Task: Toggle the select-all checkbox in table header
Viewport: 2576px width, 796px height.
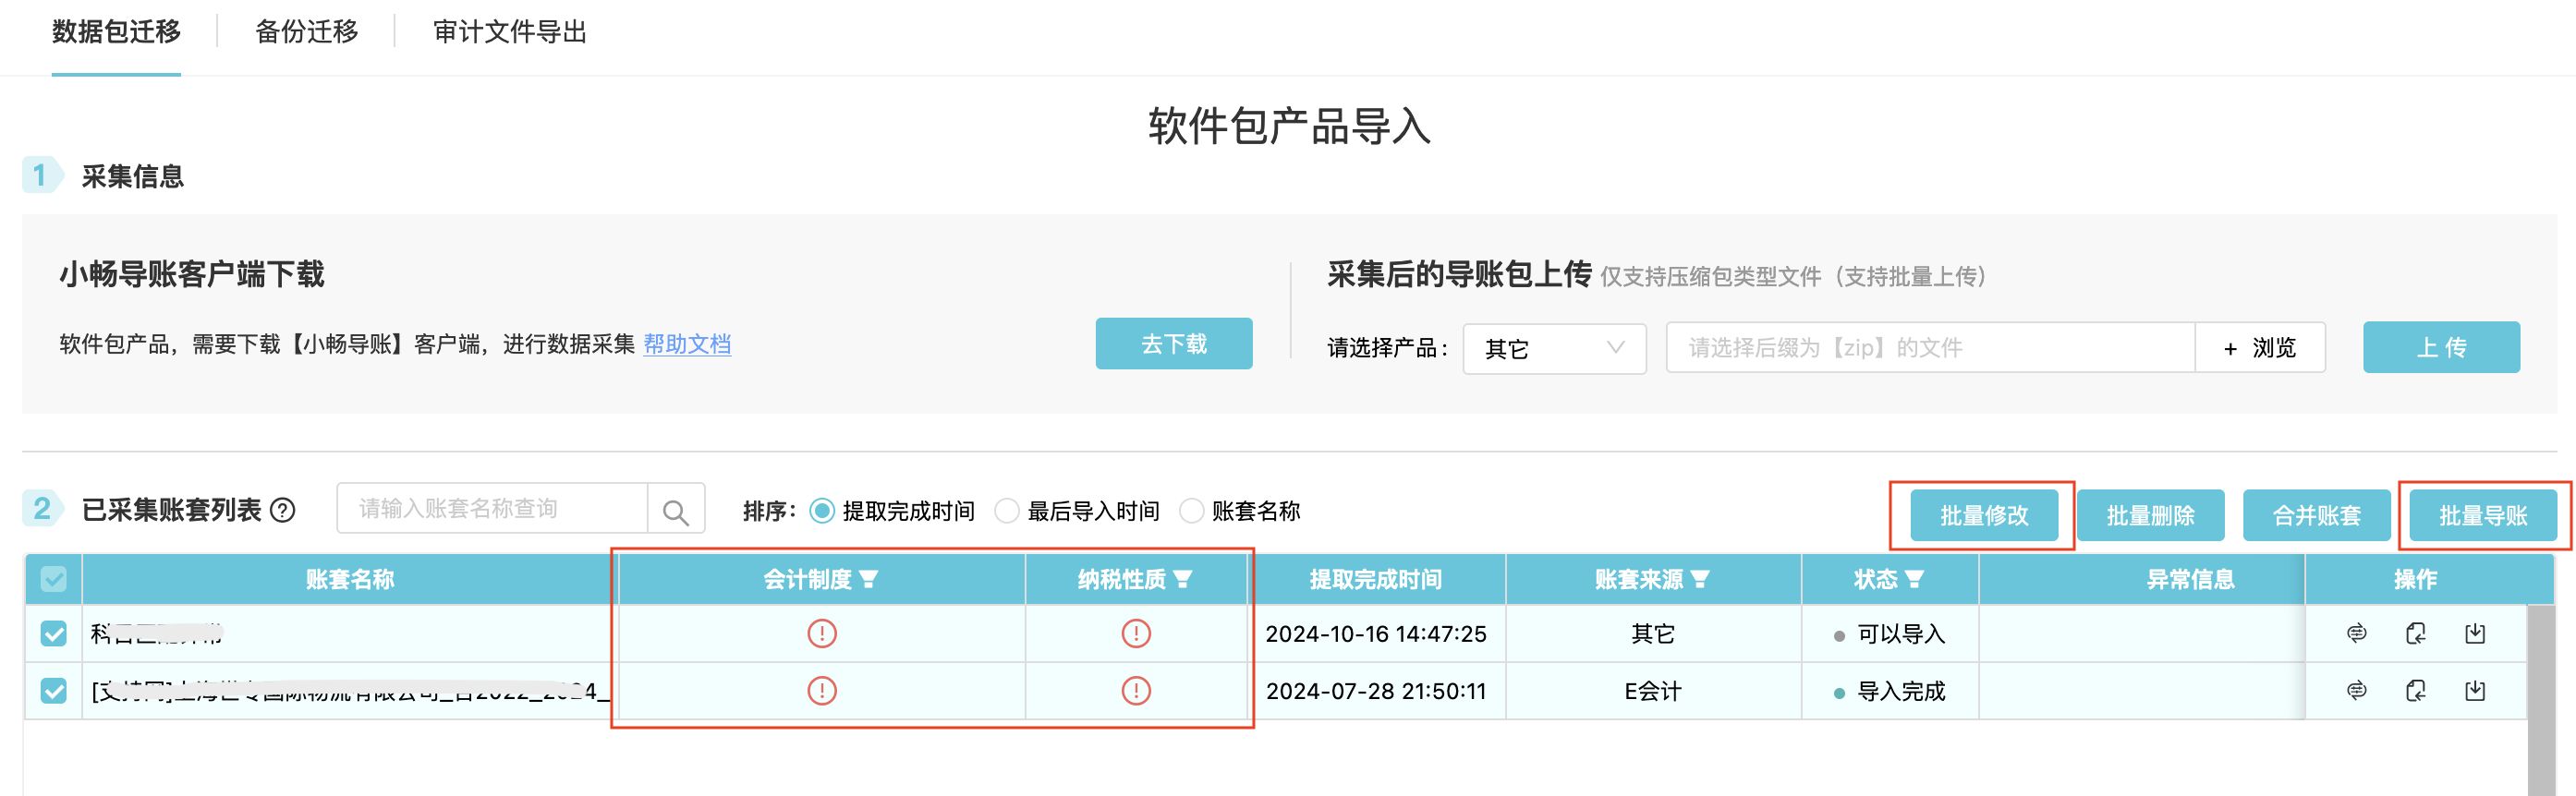Action: click(x=54, y=579)
